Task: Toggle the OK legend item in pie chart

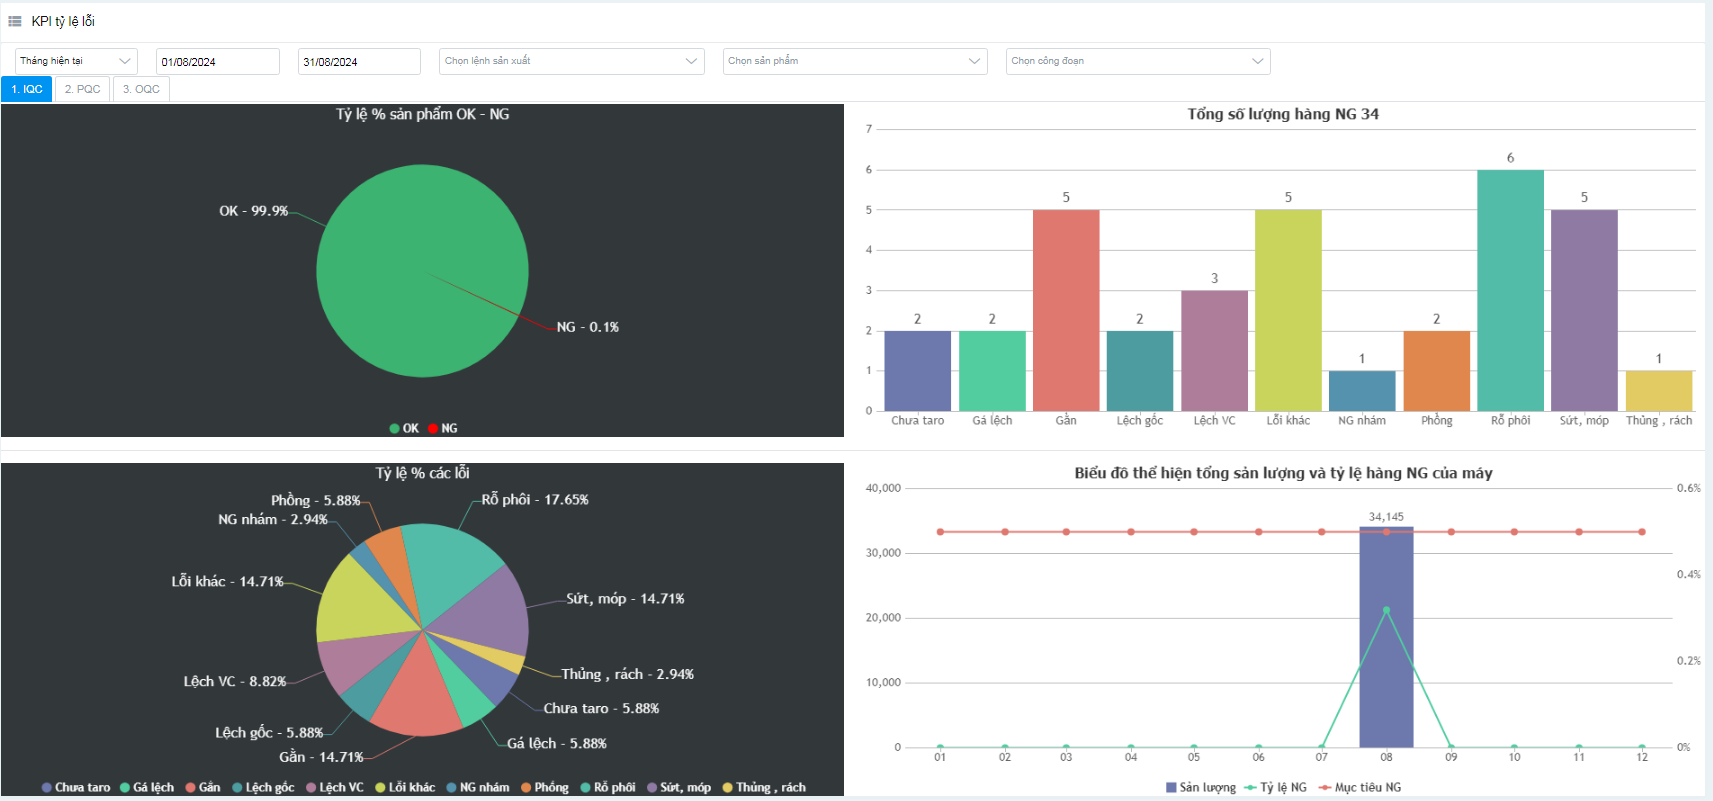Action: click(404, 428)
